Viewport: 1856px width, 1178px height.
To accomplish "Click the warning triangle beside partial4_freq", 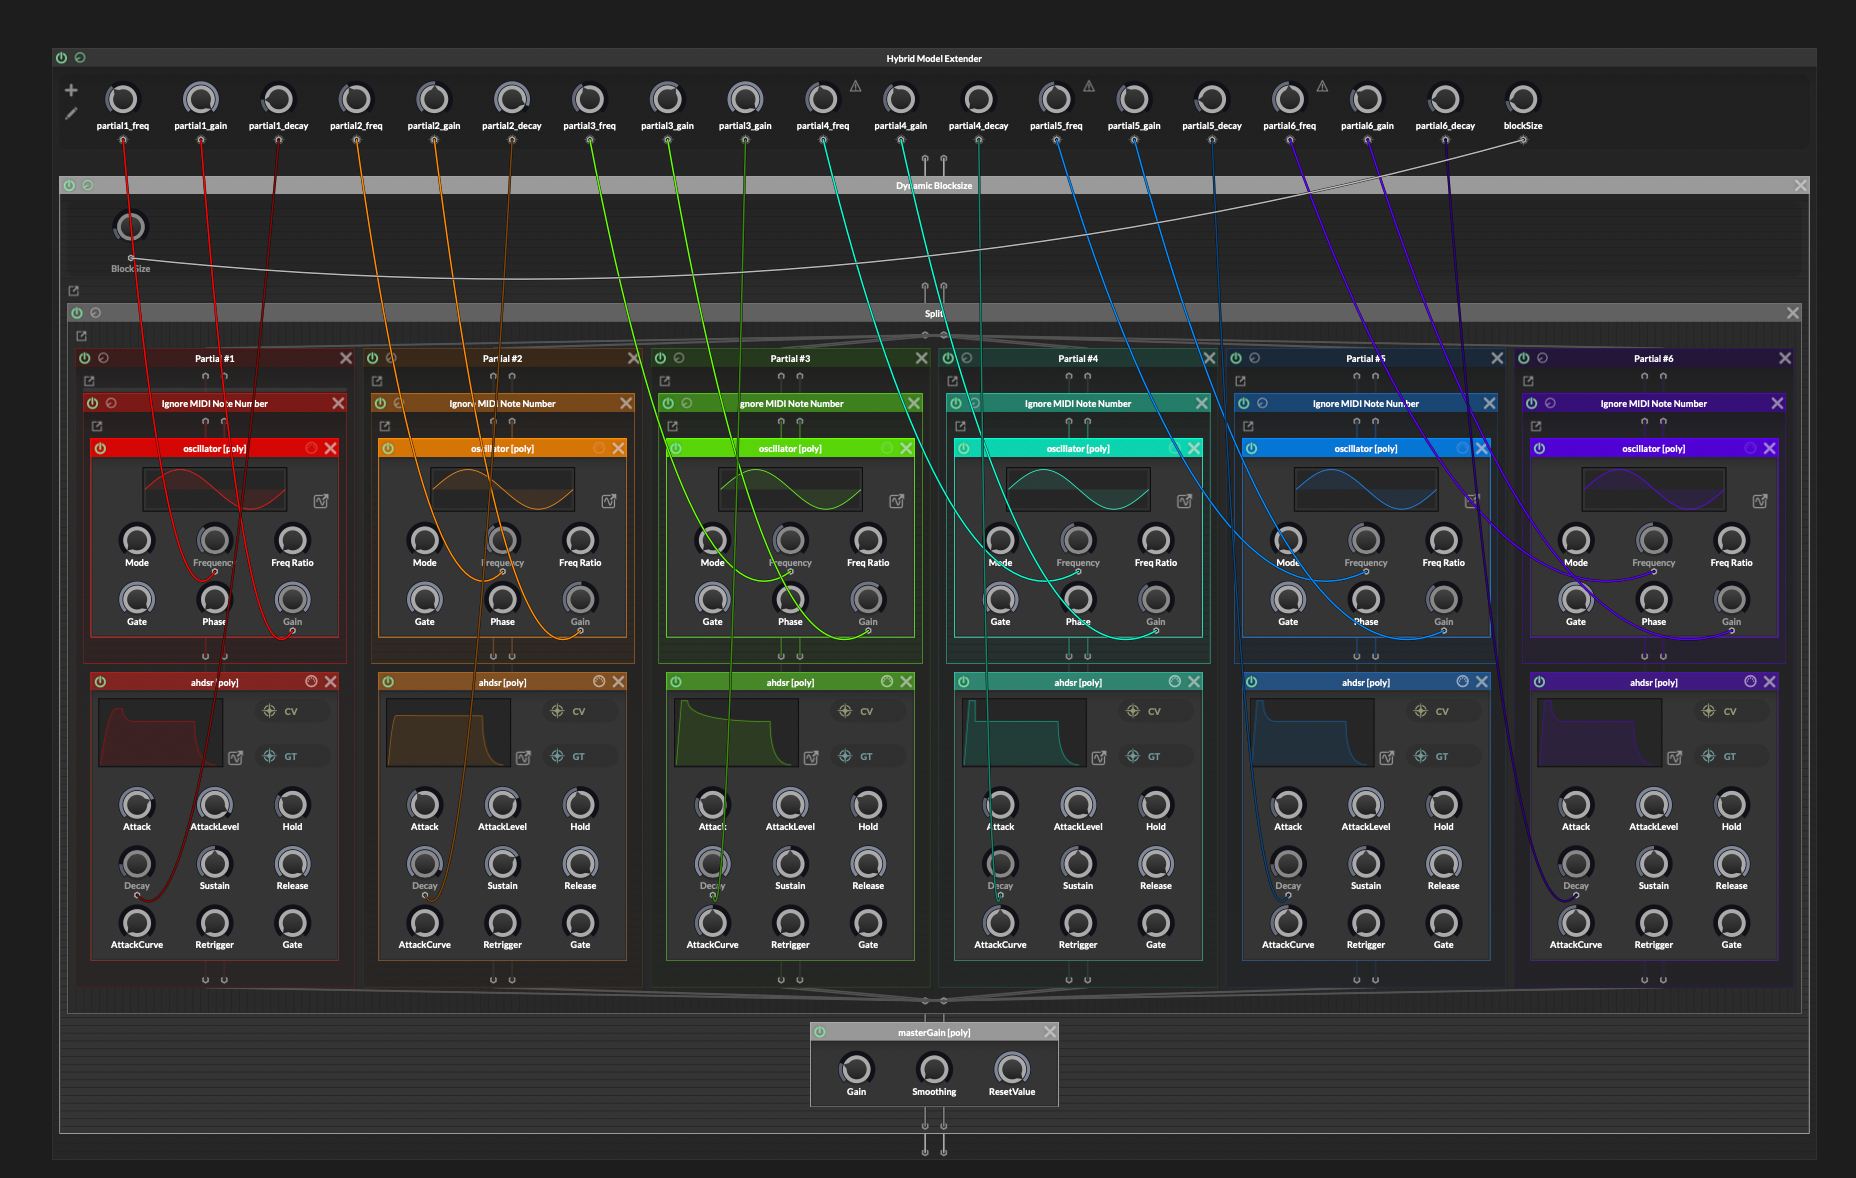I will click(856, 86).
